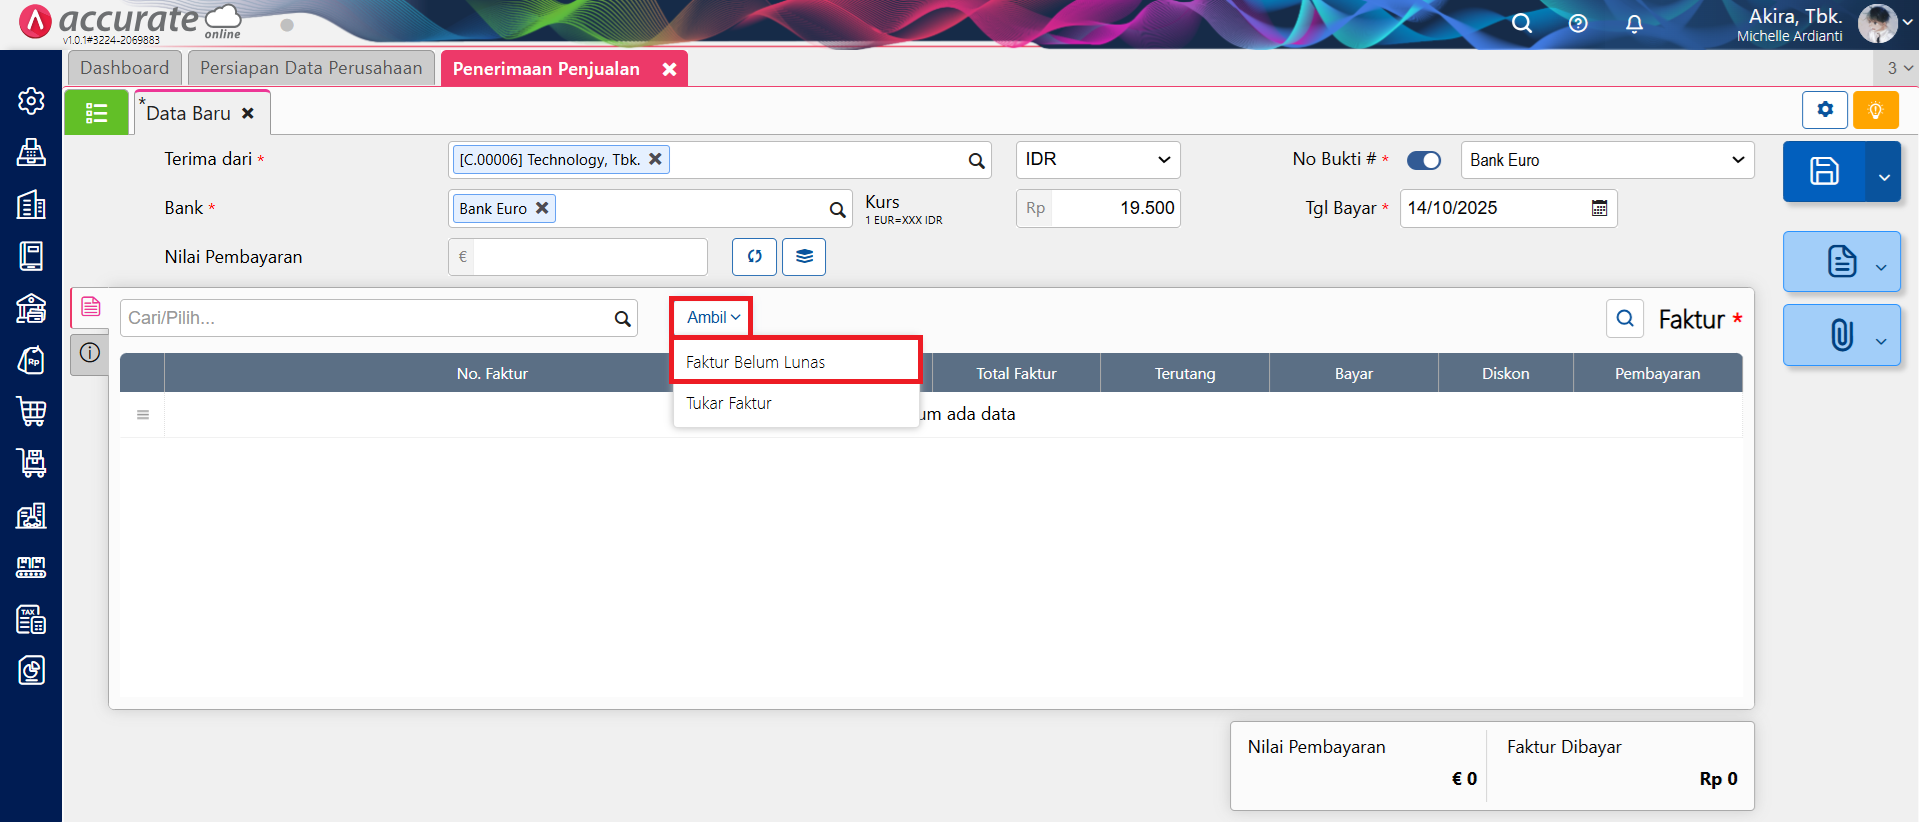Viewport: 1919px width, 822px height.
Task: Choose Tukar Faktur from the menu
Action: (729, 403)
